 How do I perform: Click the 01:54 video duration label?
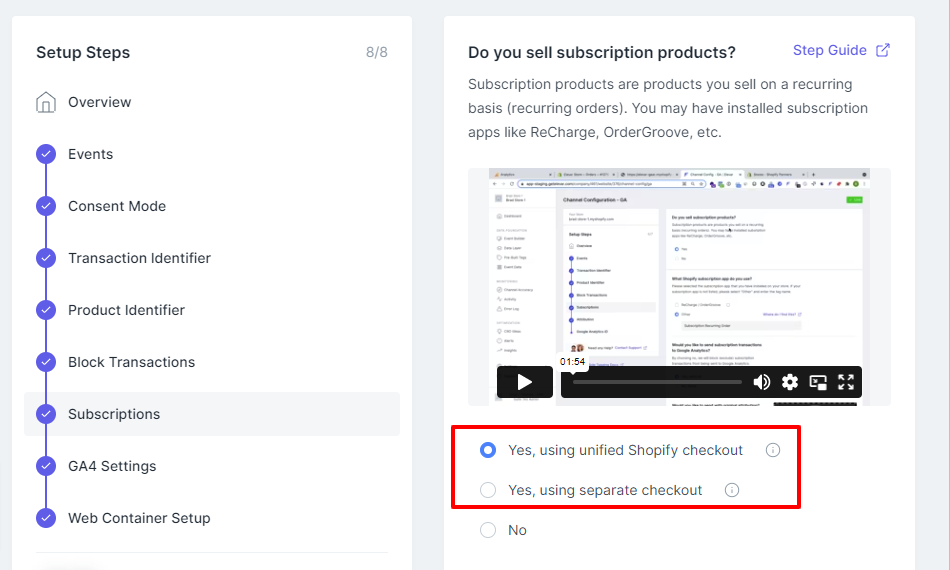point(572,362)
